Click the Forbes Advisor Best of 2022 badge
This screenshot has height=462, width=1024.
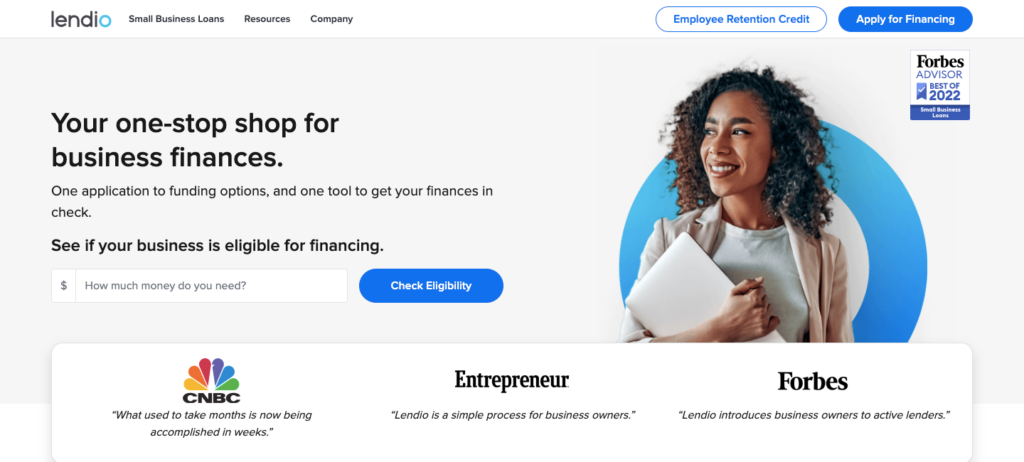[940, 85]
